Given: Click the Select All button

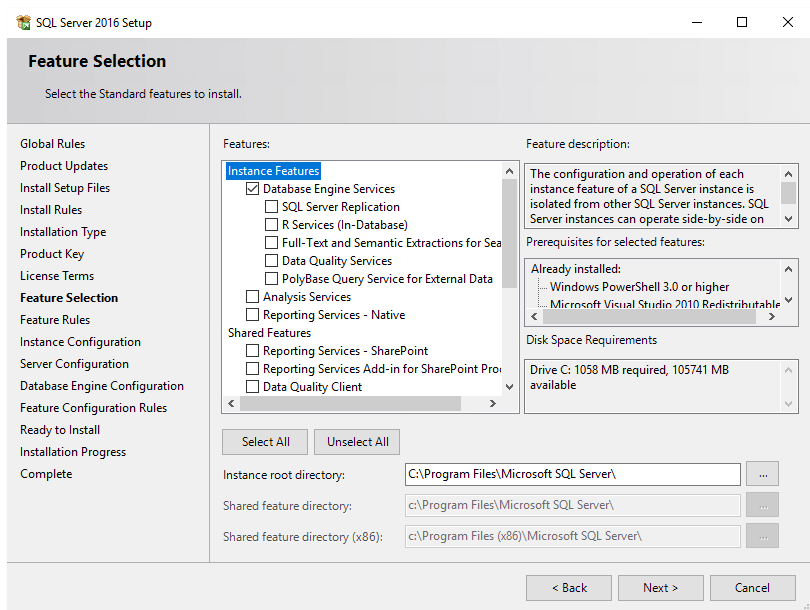Looking at the screenshot, I should pos(265,442).
